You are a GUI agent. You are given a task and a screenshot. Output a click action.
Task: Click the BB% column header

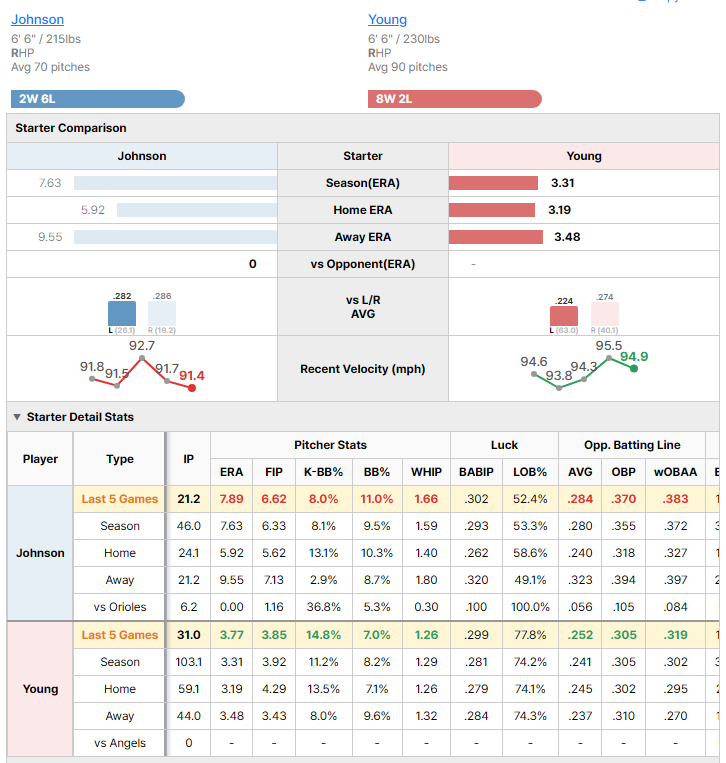377,472
